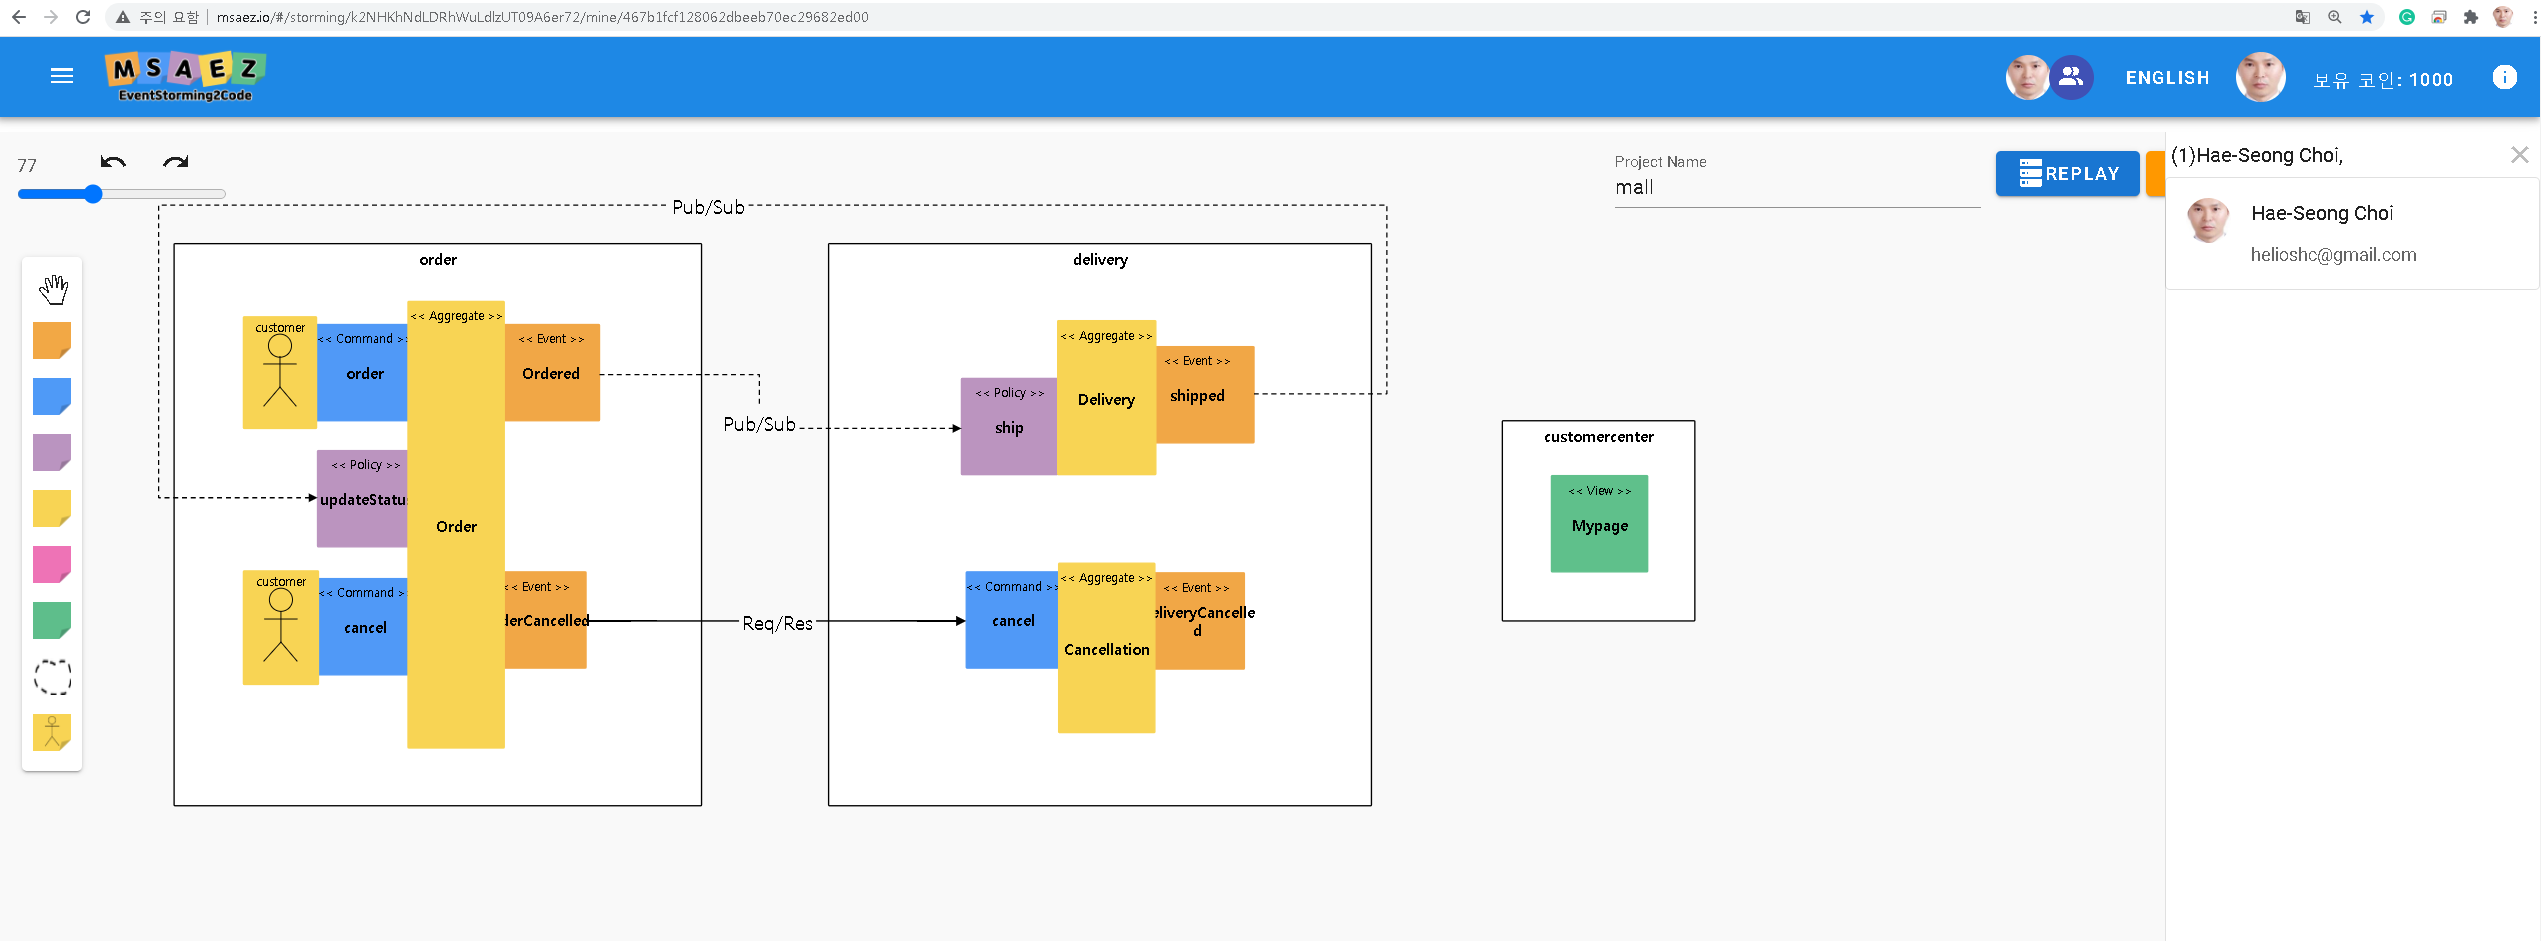Viewport: 2541px width, 941px height.
Task: Adjust the zoom slider at 77
Action: 93,194
